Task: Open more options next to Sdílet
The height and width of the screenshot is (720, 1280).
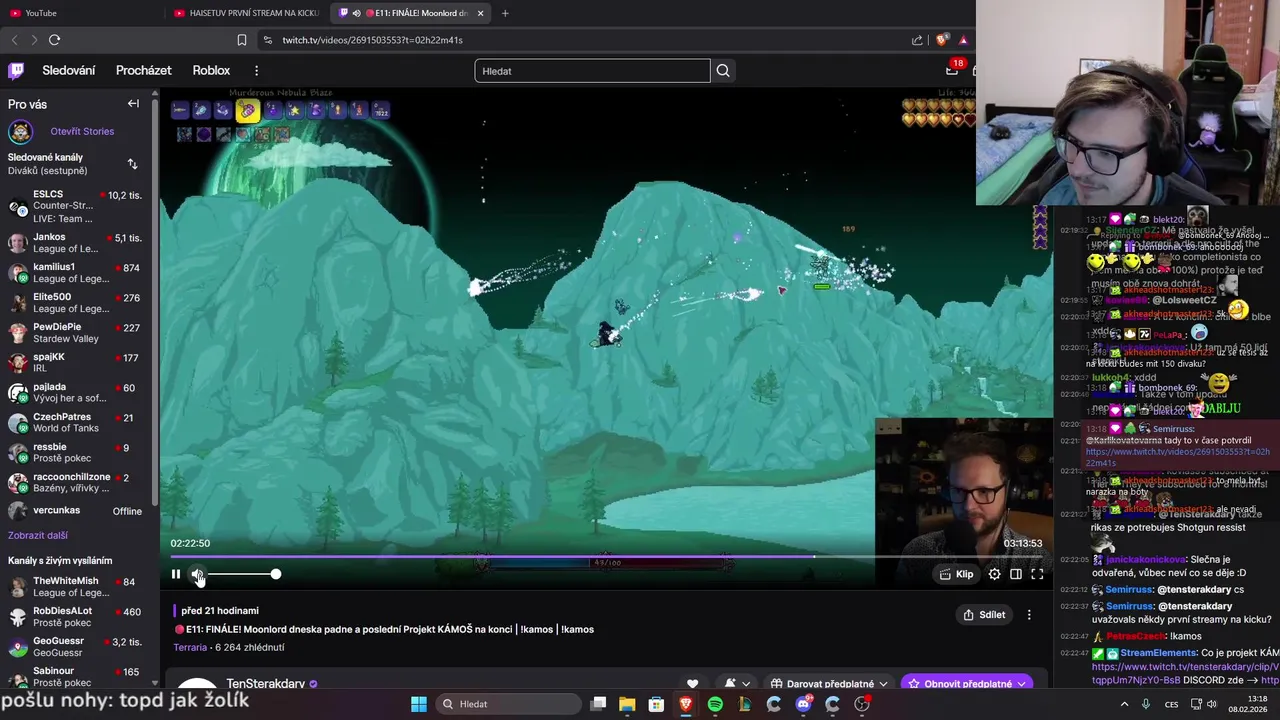Action: 1029,615
